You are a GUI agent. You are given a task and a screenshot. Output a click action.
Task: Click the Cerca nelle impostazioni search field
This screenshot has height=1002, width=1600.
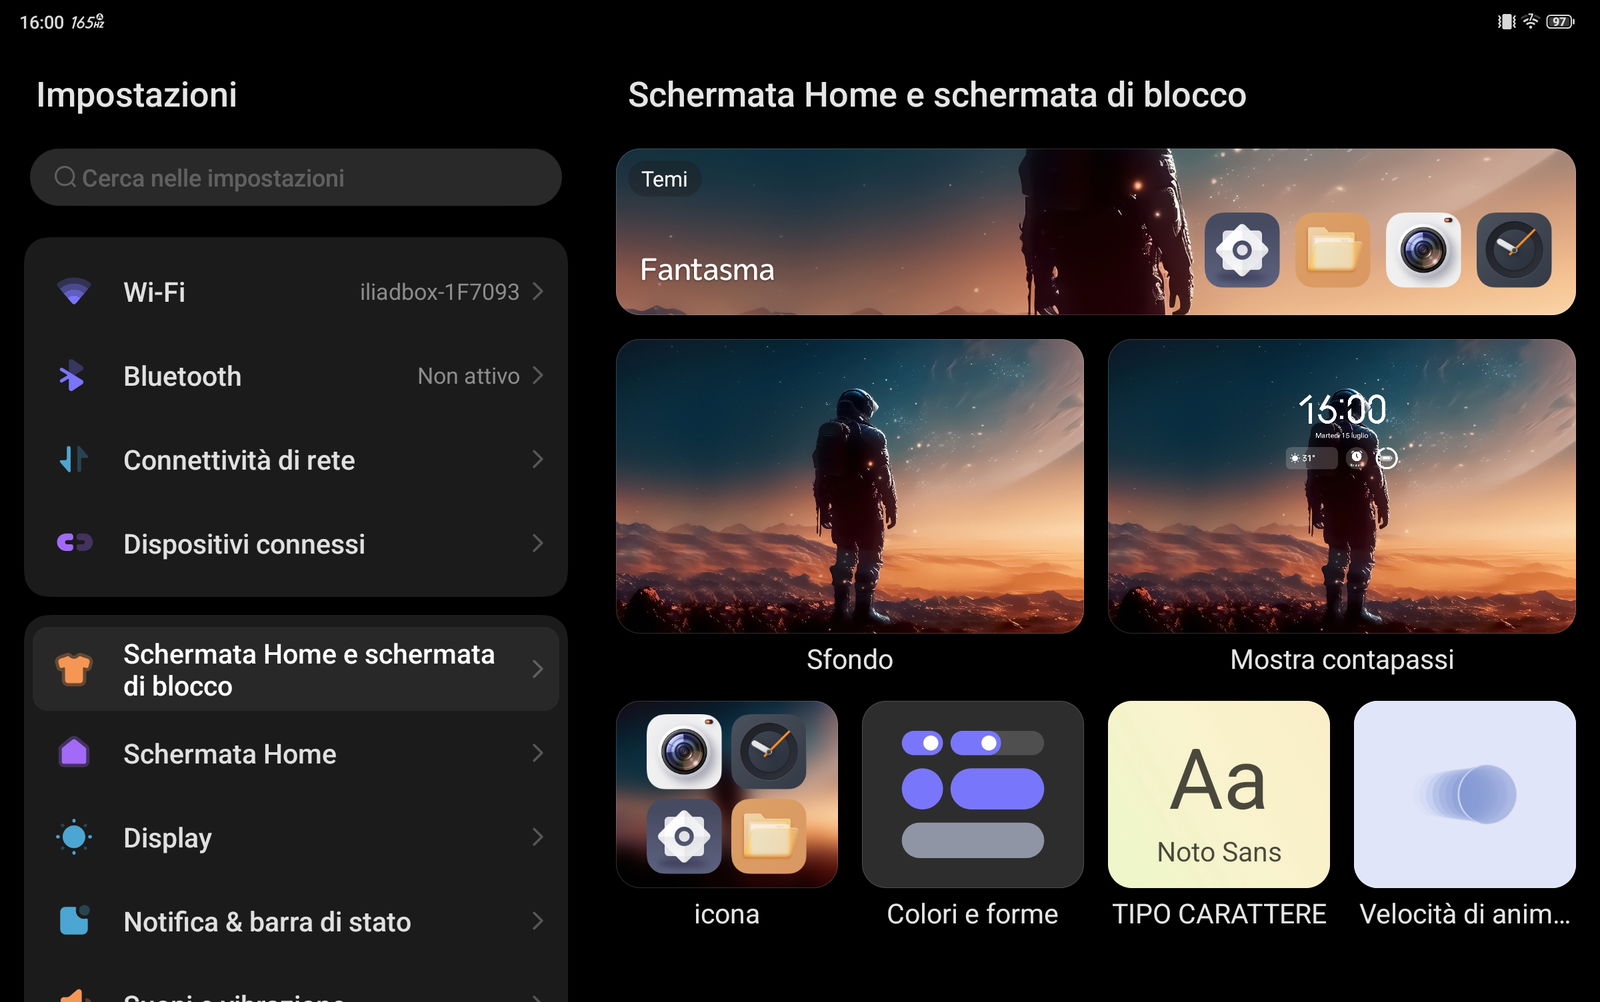[296, 178]
